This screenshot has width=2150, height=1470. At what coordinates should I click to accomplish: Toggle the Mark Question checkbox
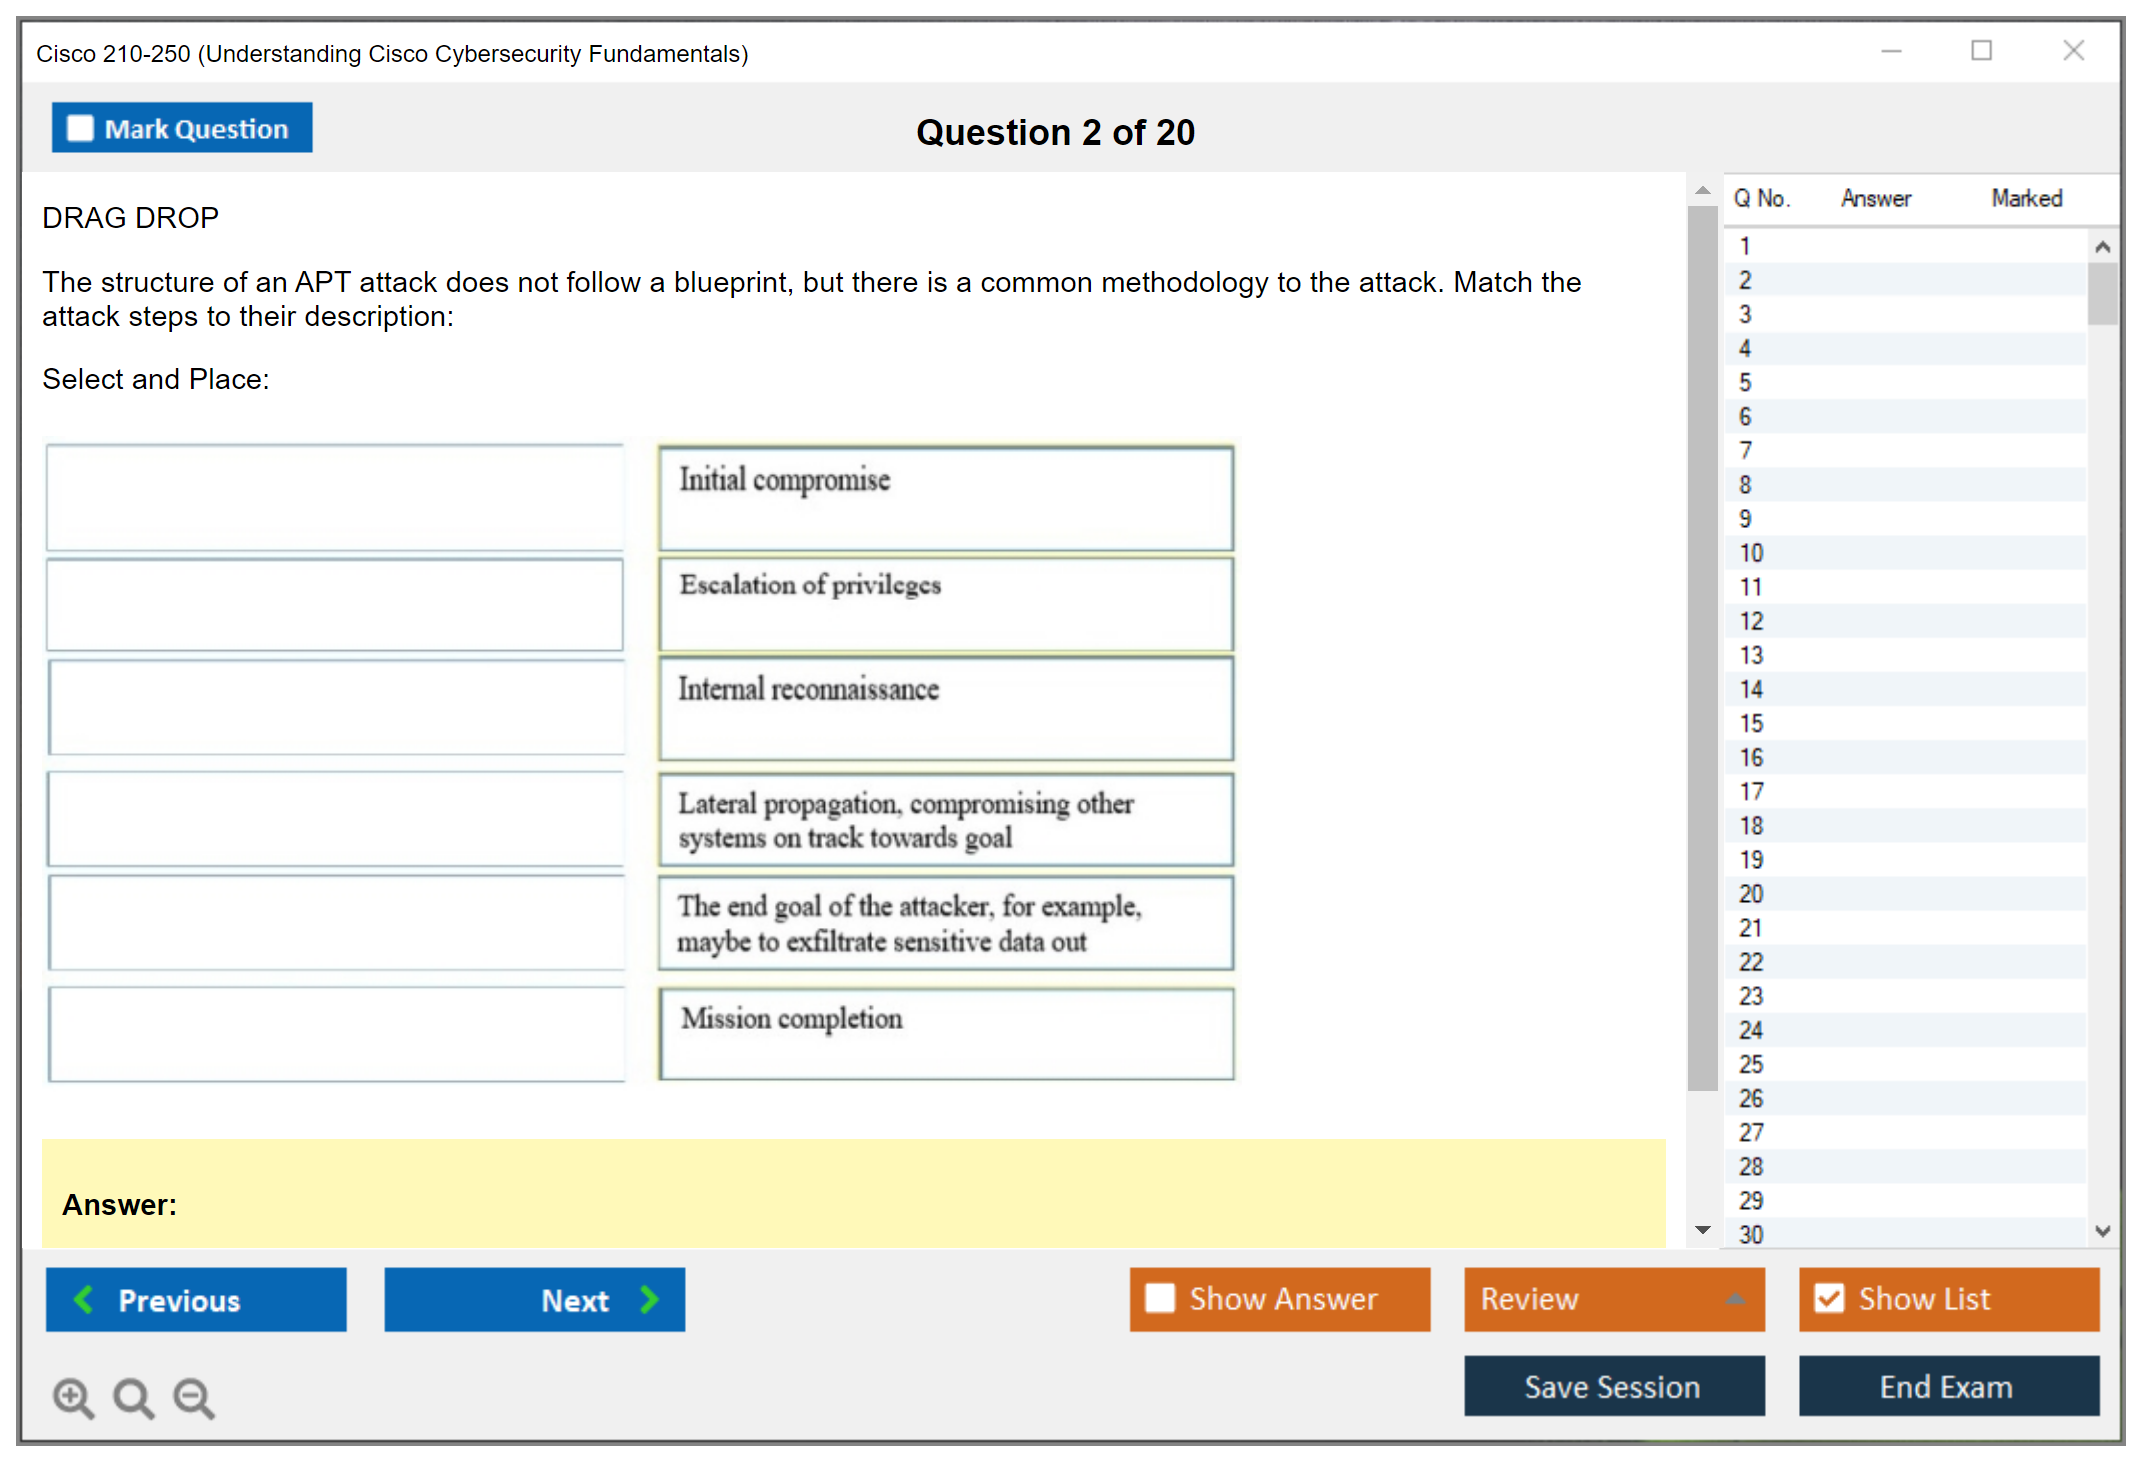(80, 128)
